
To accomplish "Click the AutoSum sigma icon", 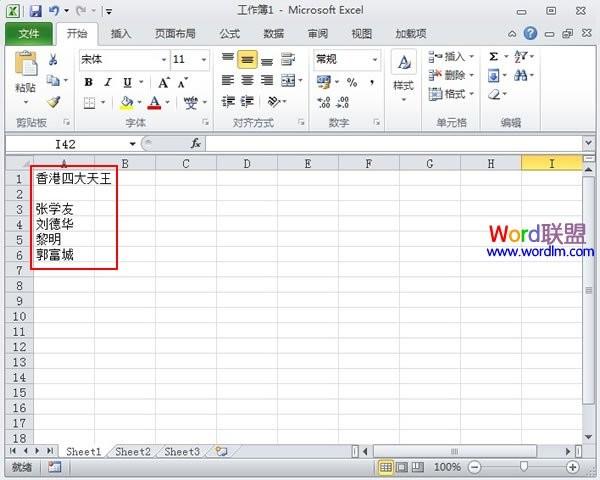I will click(x=494, y=57).
